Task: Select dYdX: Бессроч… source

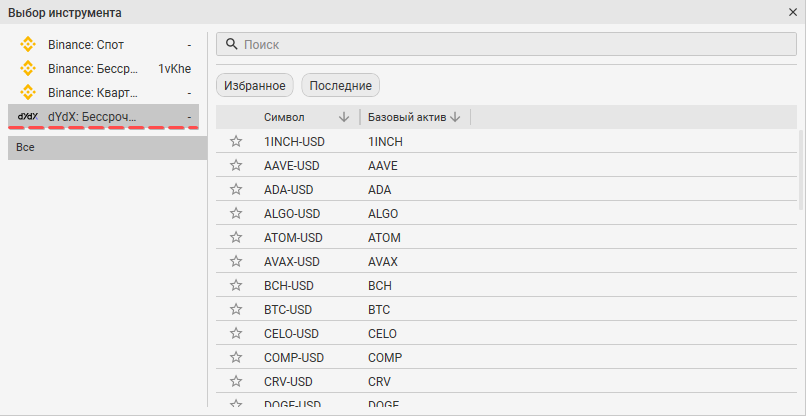Action: 103,117
